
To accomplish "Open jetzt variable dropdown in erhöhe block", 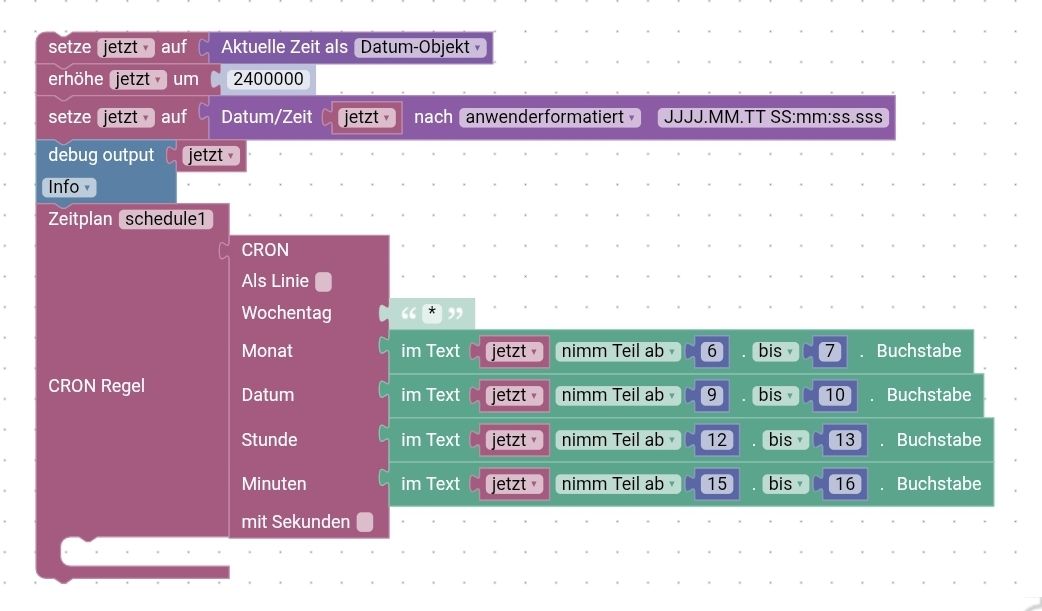I will [138, 79].
